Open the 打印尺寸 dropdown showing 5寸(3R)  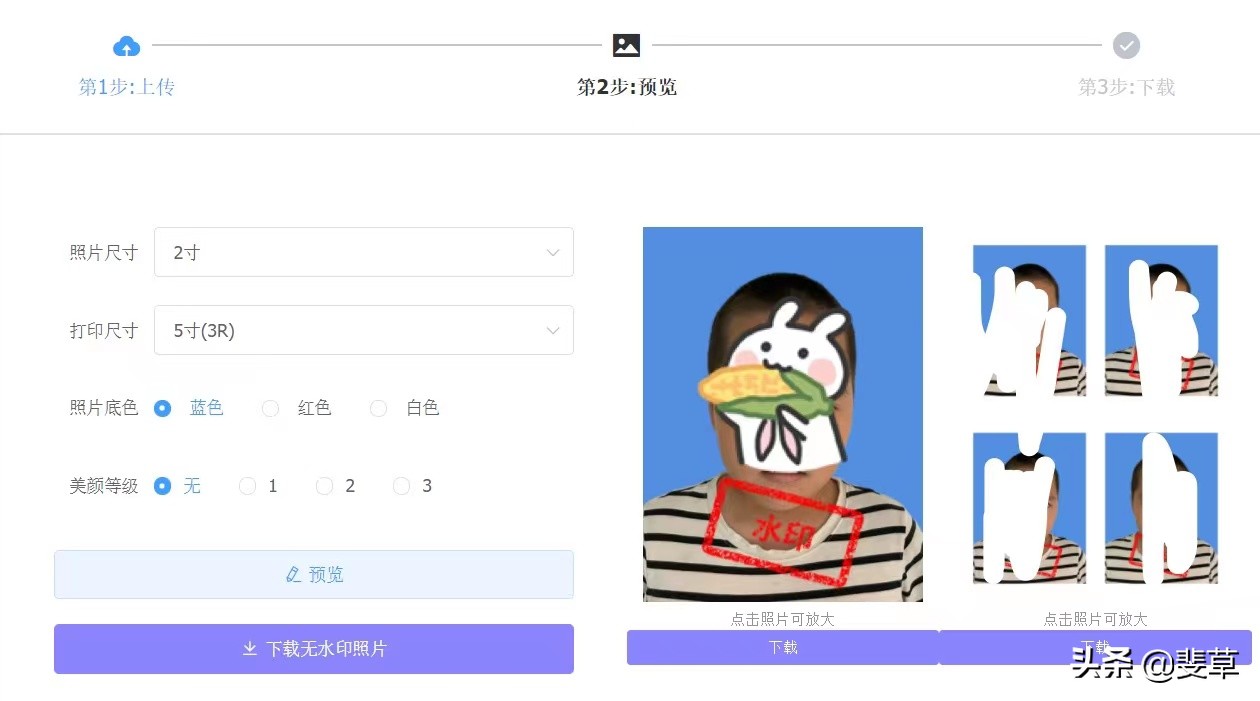[x=364, y=330]
